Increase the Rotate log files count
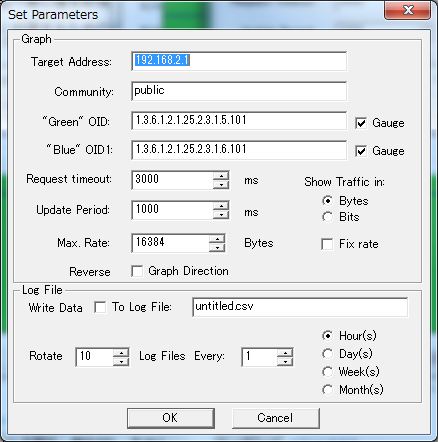The height and width of the screenshot is (442, 438). [x=121, y=353]
